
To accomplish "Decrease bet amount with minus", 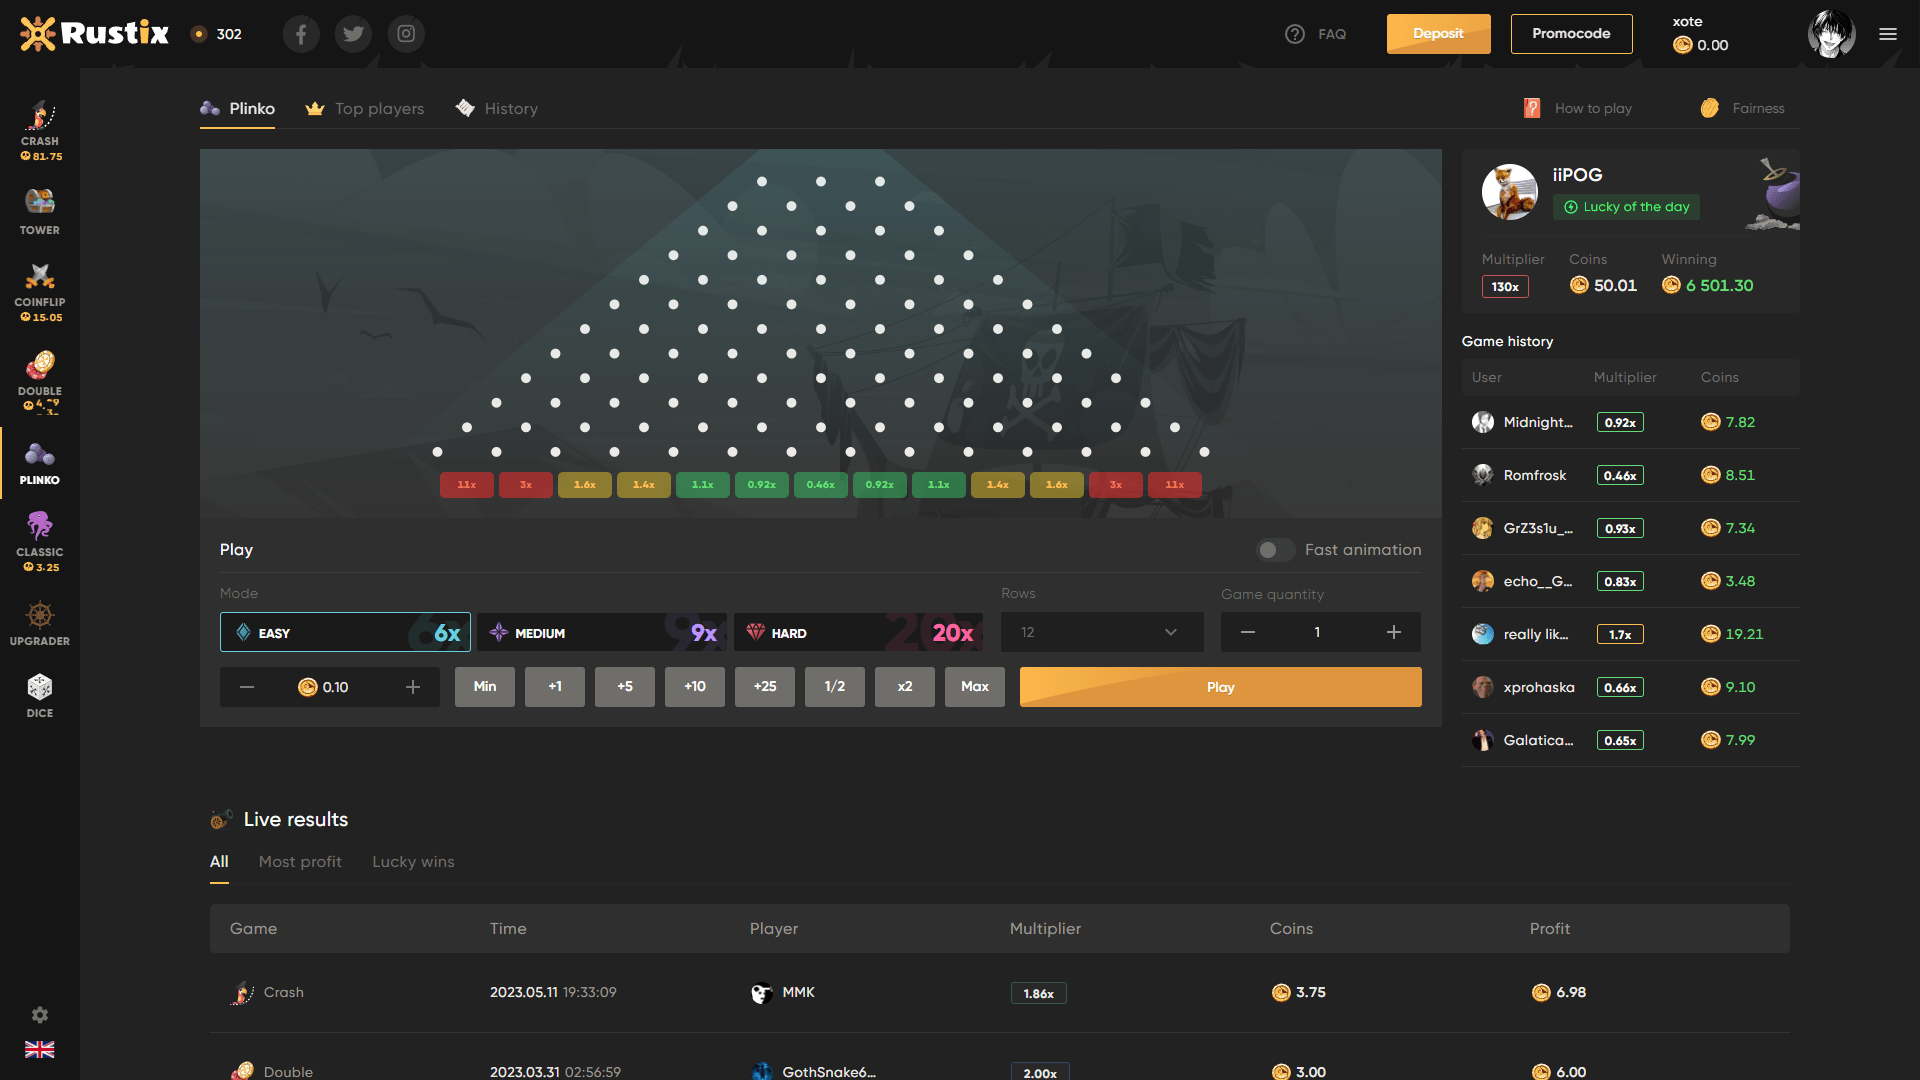I will [247, 687].
